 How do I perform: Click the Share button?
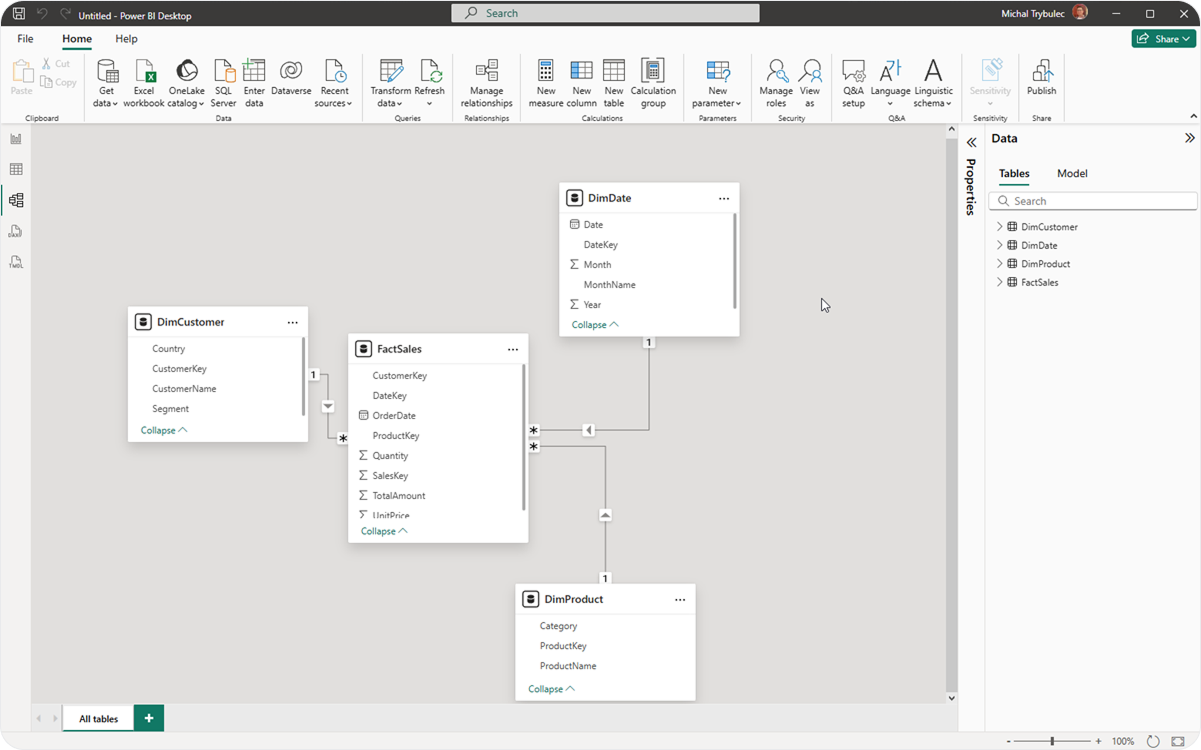click(x=1163, y=37)
